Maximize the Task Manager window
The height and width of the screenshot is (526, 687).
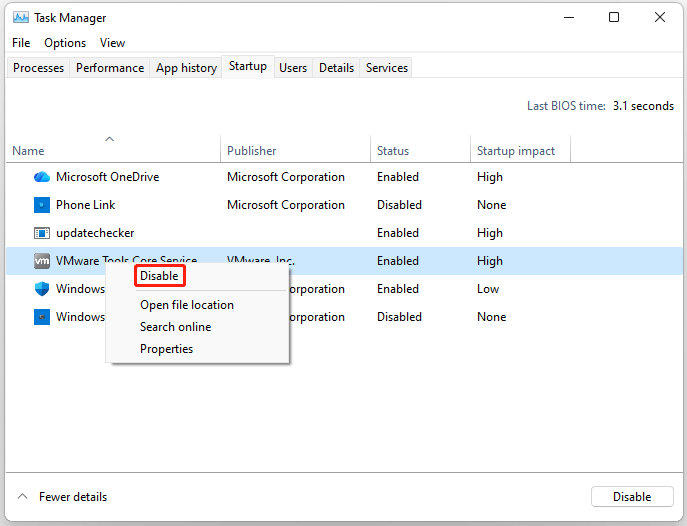click(x=614, y=18)
